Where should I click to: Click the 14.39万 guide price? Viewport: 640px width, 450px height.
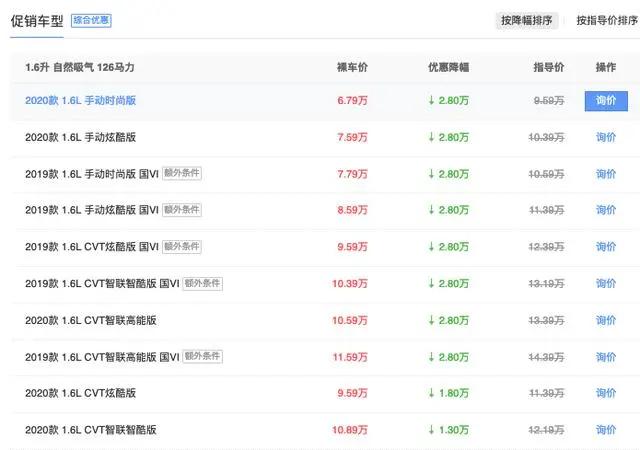(547, 357)
